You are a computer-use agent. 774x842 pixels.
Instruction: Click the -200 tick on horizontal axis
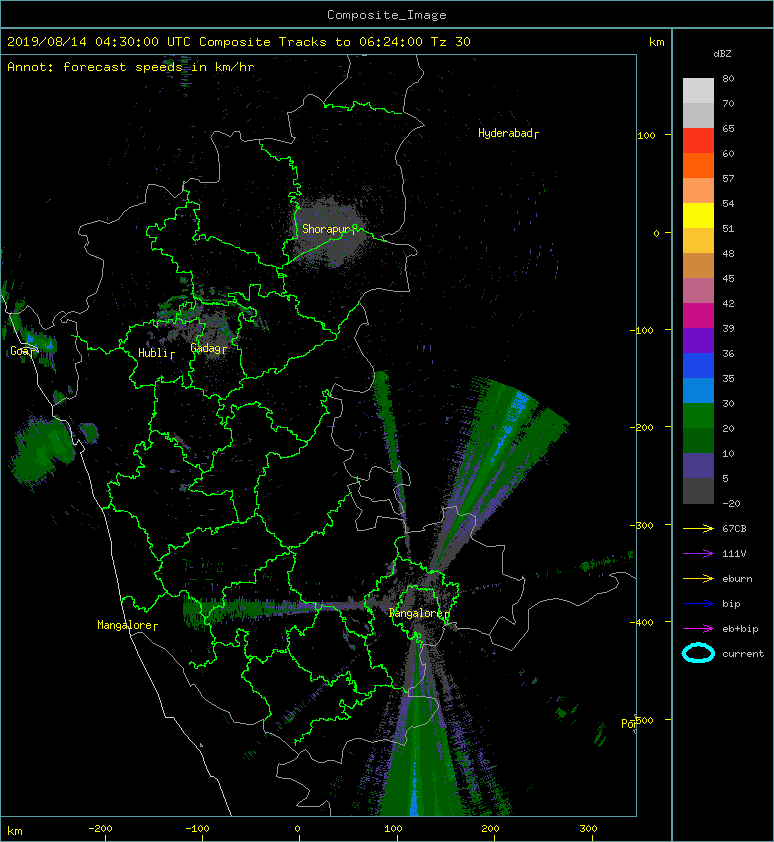(100, 829)
